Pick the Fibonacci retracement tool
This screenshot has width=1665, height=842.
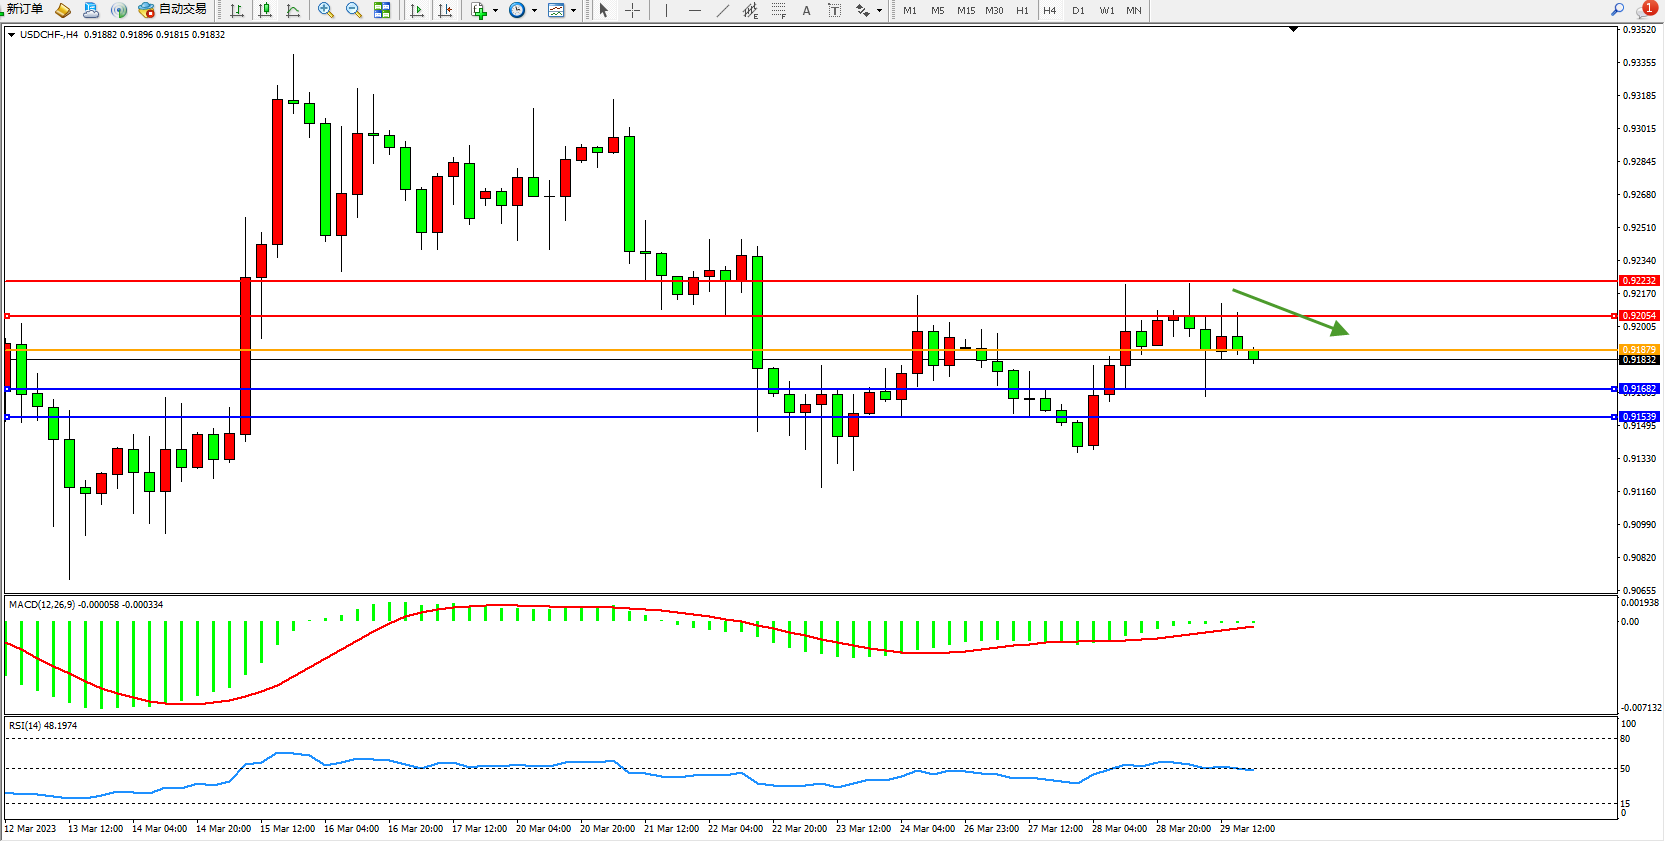[x=778, y=10]
